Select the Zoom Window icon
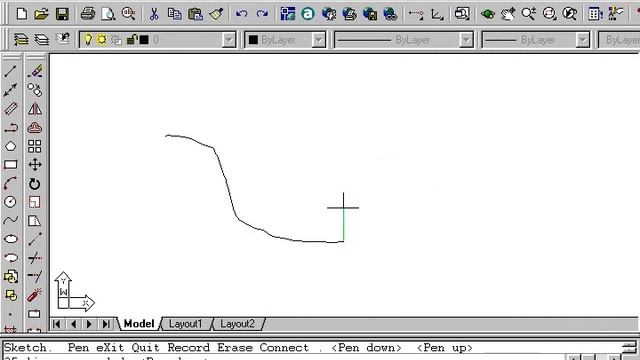This screenshot has height=360, width=640. [x=549, y=14]
